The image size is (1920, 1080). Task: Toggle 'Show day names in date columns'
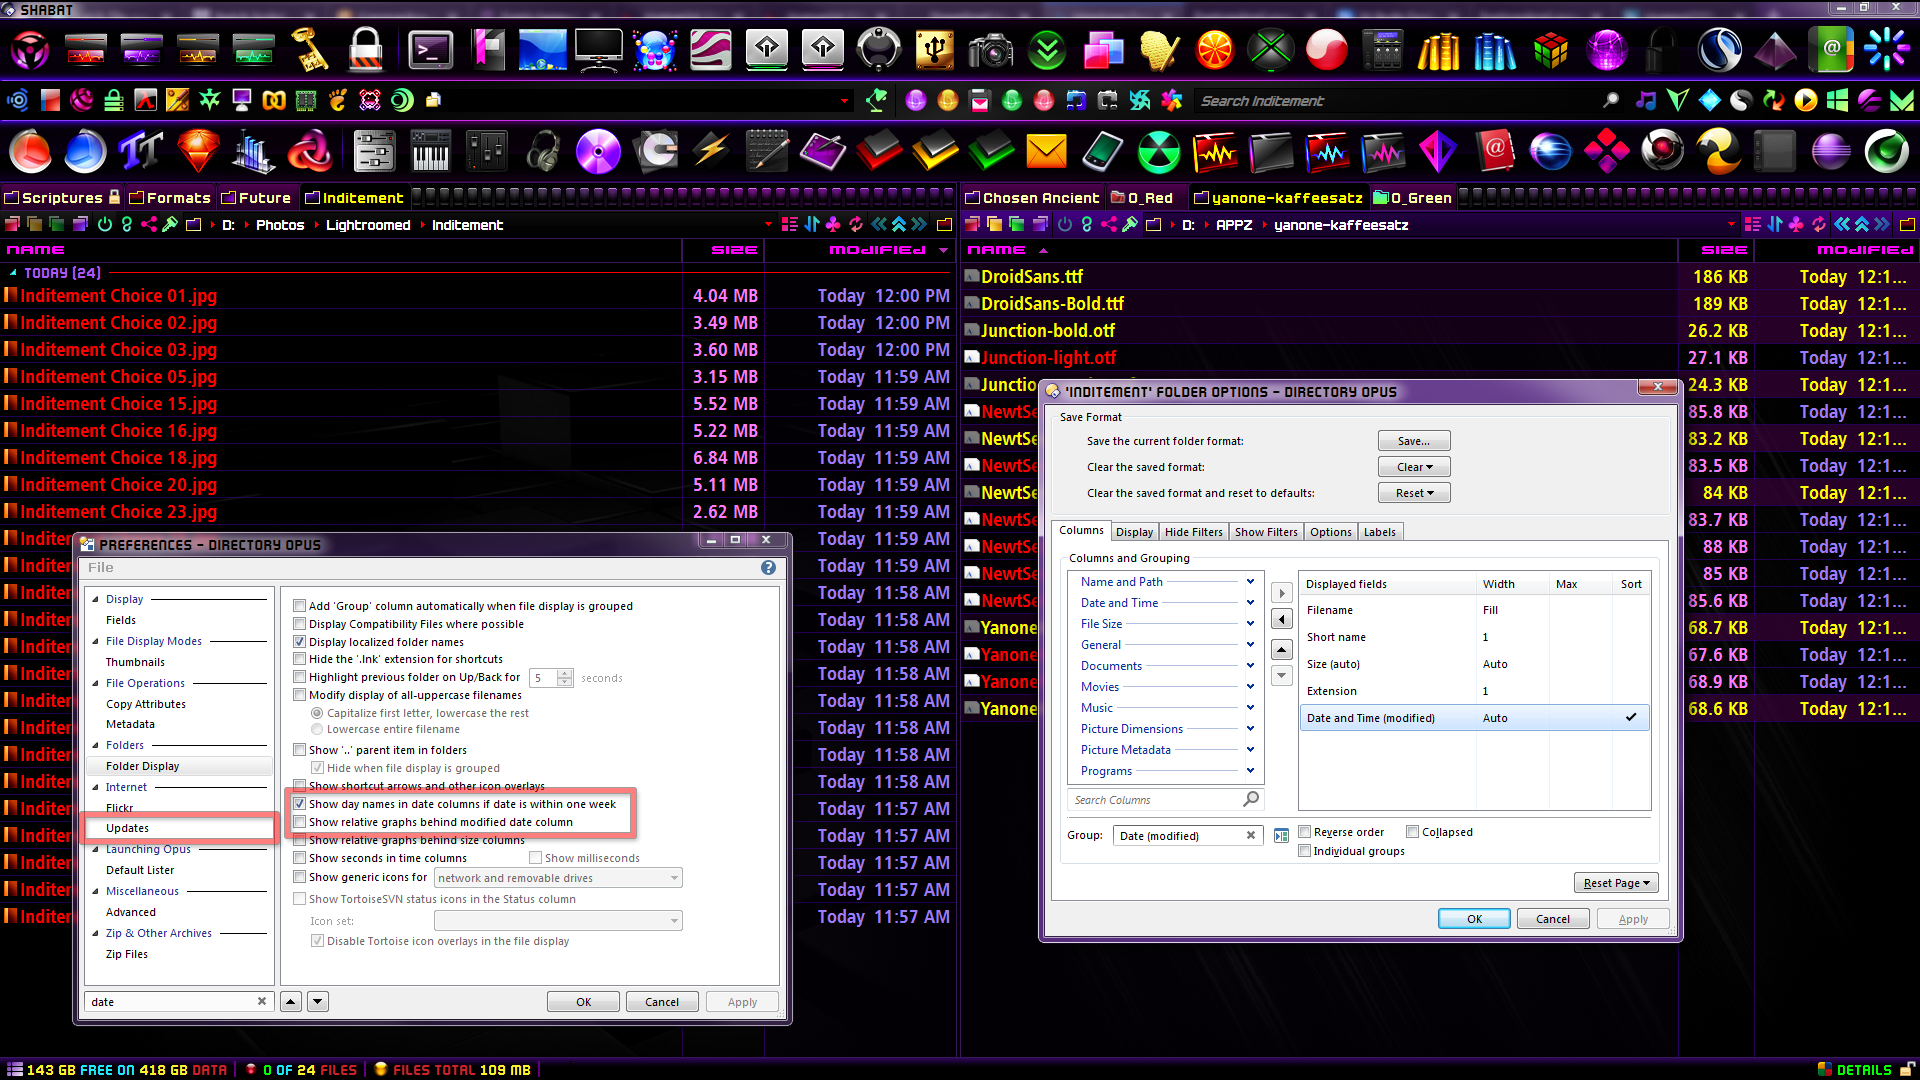[299, 803]
